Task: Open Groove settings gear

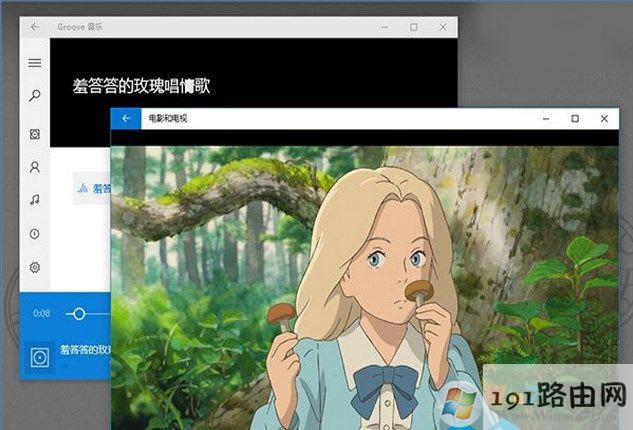Action: click(x=35, y=267)
